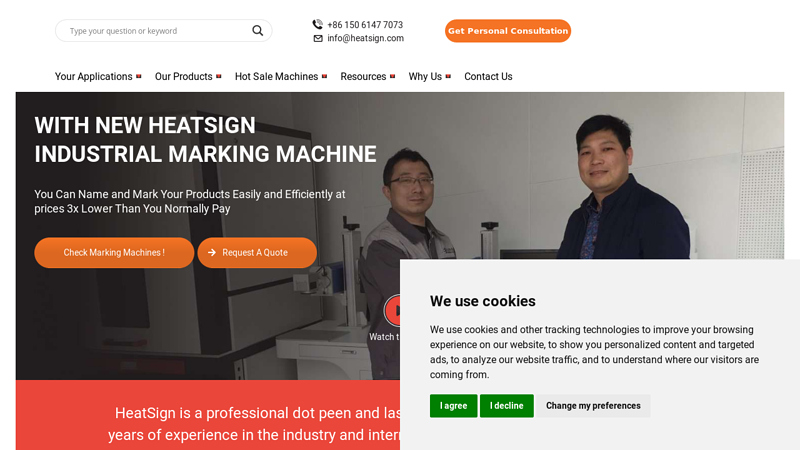Image resolution: width=800 pixels, height=450 pixels.
Task: Expand Hot Sale Machines dropdown marker
Action: pyautogui.click(x=324, y=77)
